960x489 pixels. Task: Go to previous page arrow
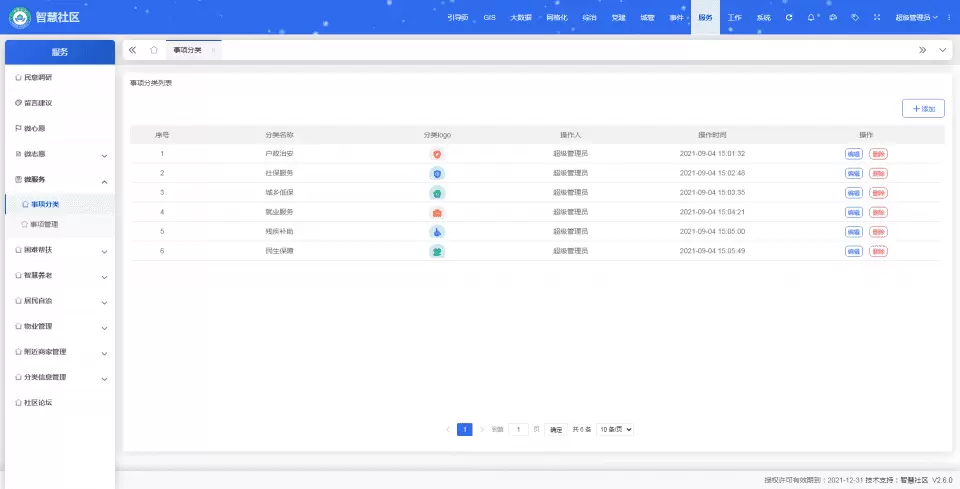coord(448,430)
